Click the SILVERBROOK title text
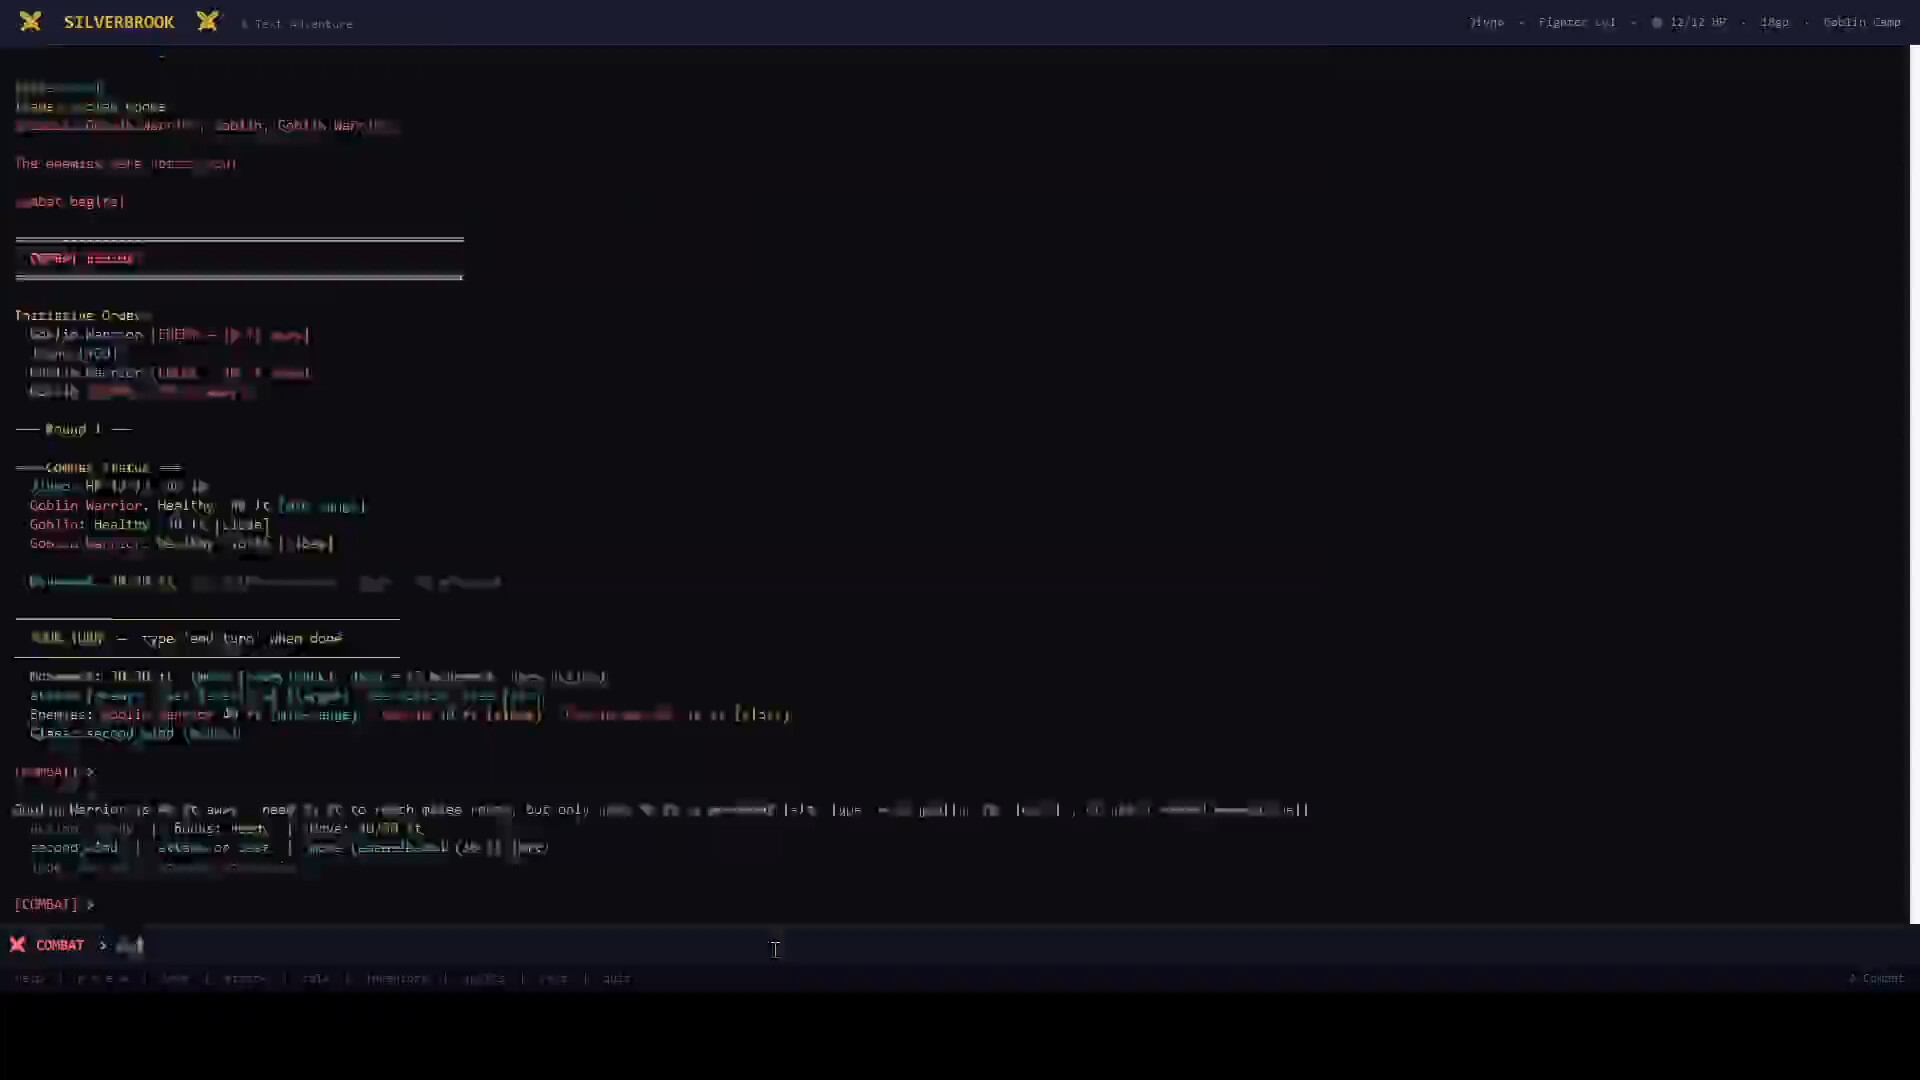The image size is (1920, 1080). [x=119, y=22]
